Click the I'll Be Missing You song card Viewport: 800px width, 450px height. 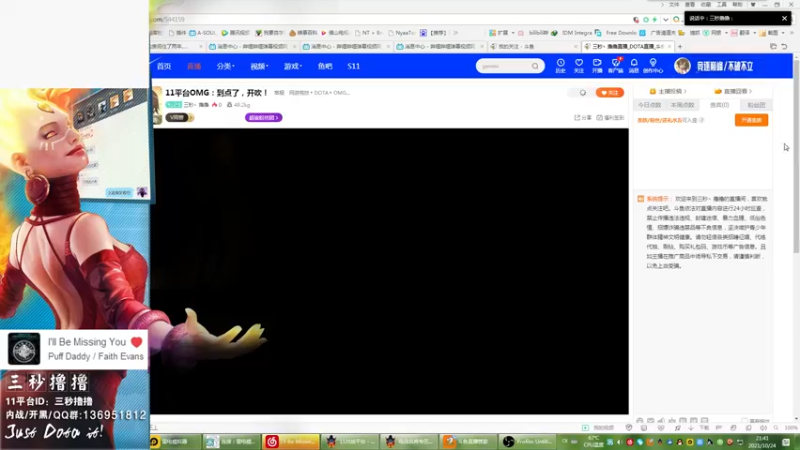[x=74, y=349]
